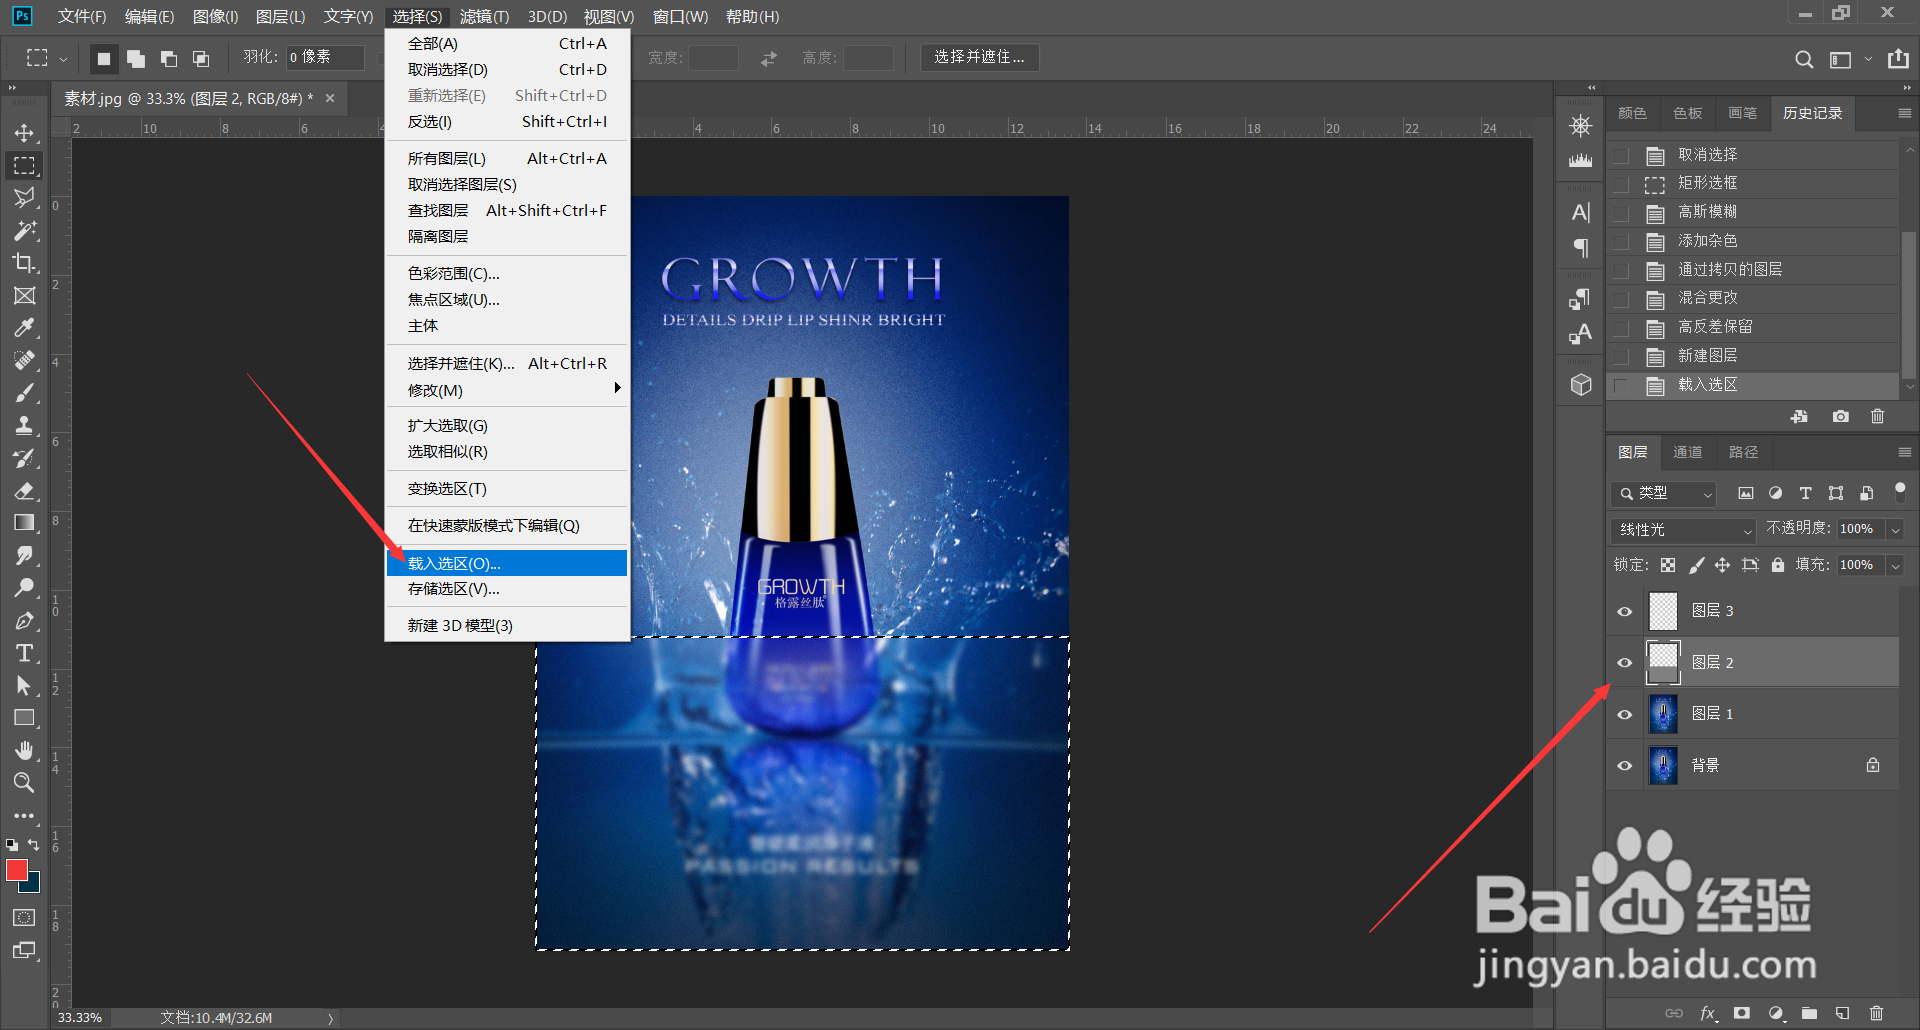
Task: Hide 背景 layer with eye icon
Action: 1625,766
